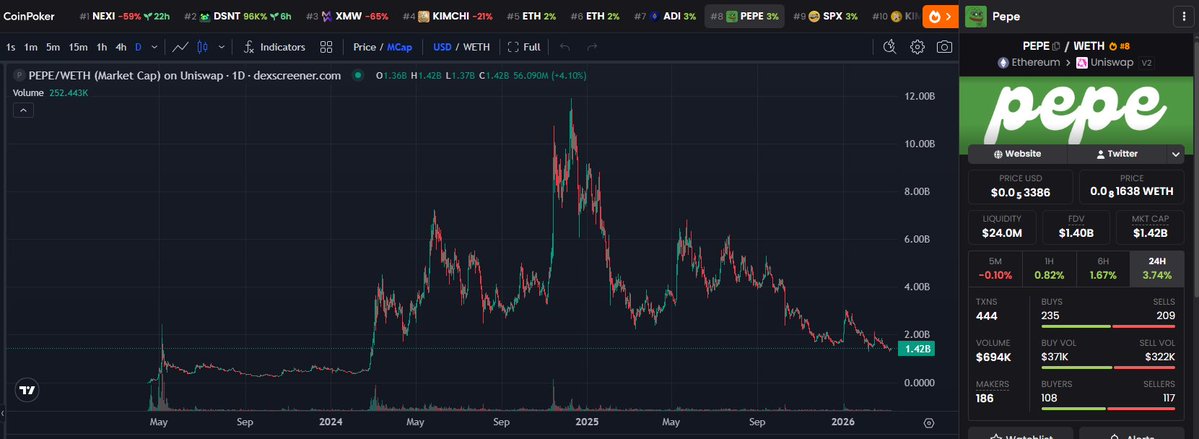Click the #8 trending rank badge
Viewport: 1199px width, 439px height.
coord(1119,46)
